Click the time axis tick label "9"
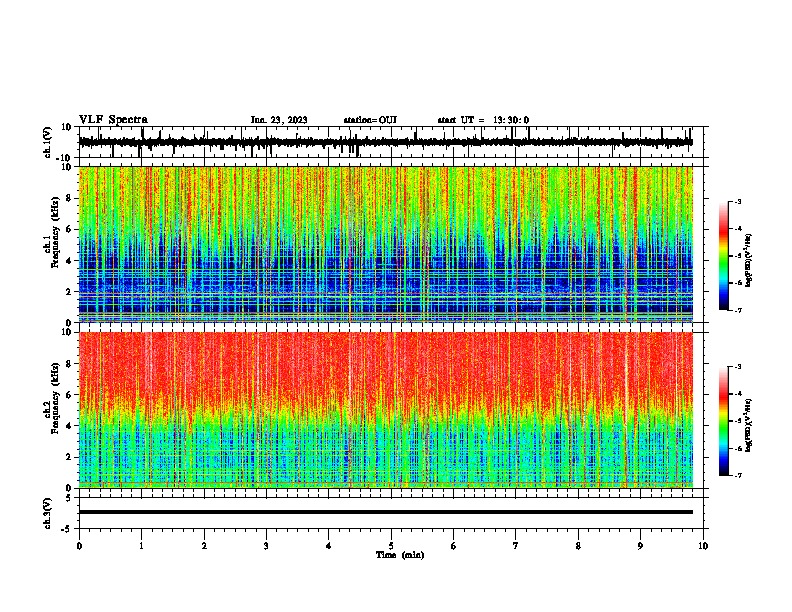The width and height of the screenshot is (792, 612). coord(640,546)
